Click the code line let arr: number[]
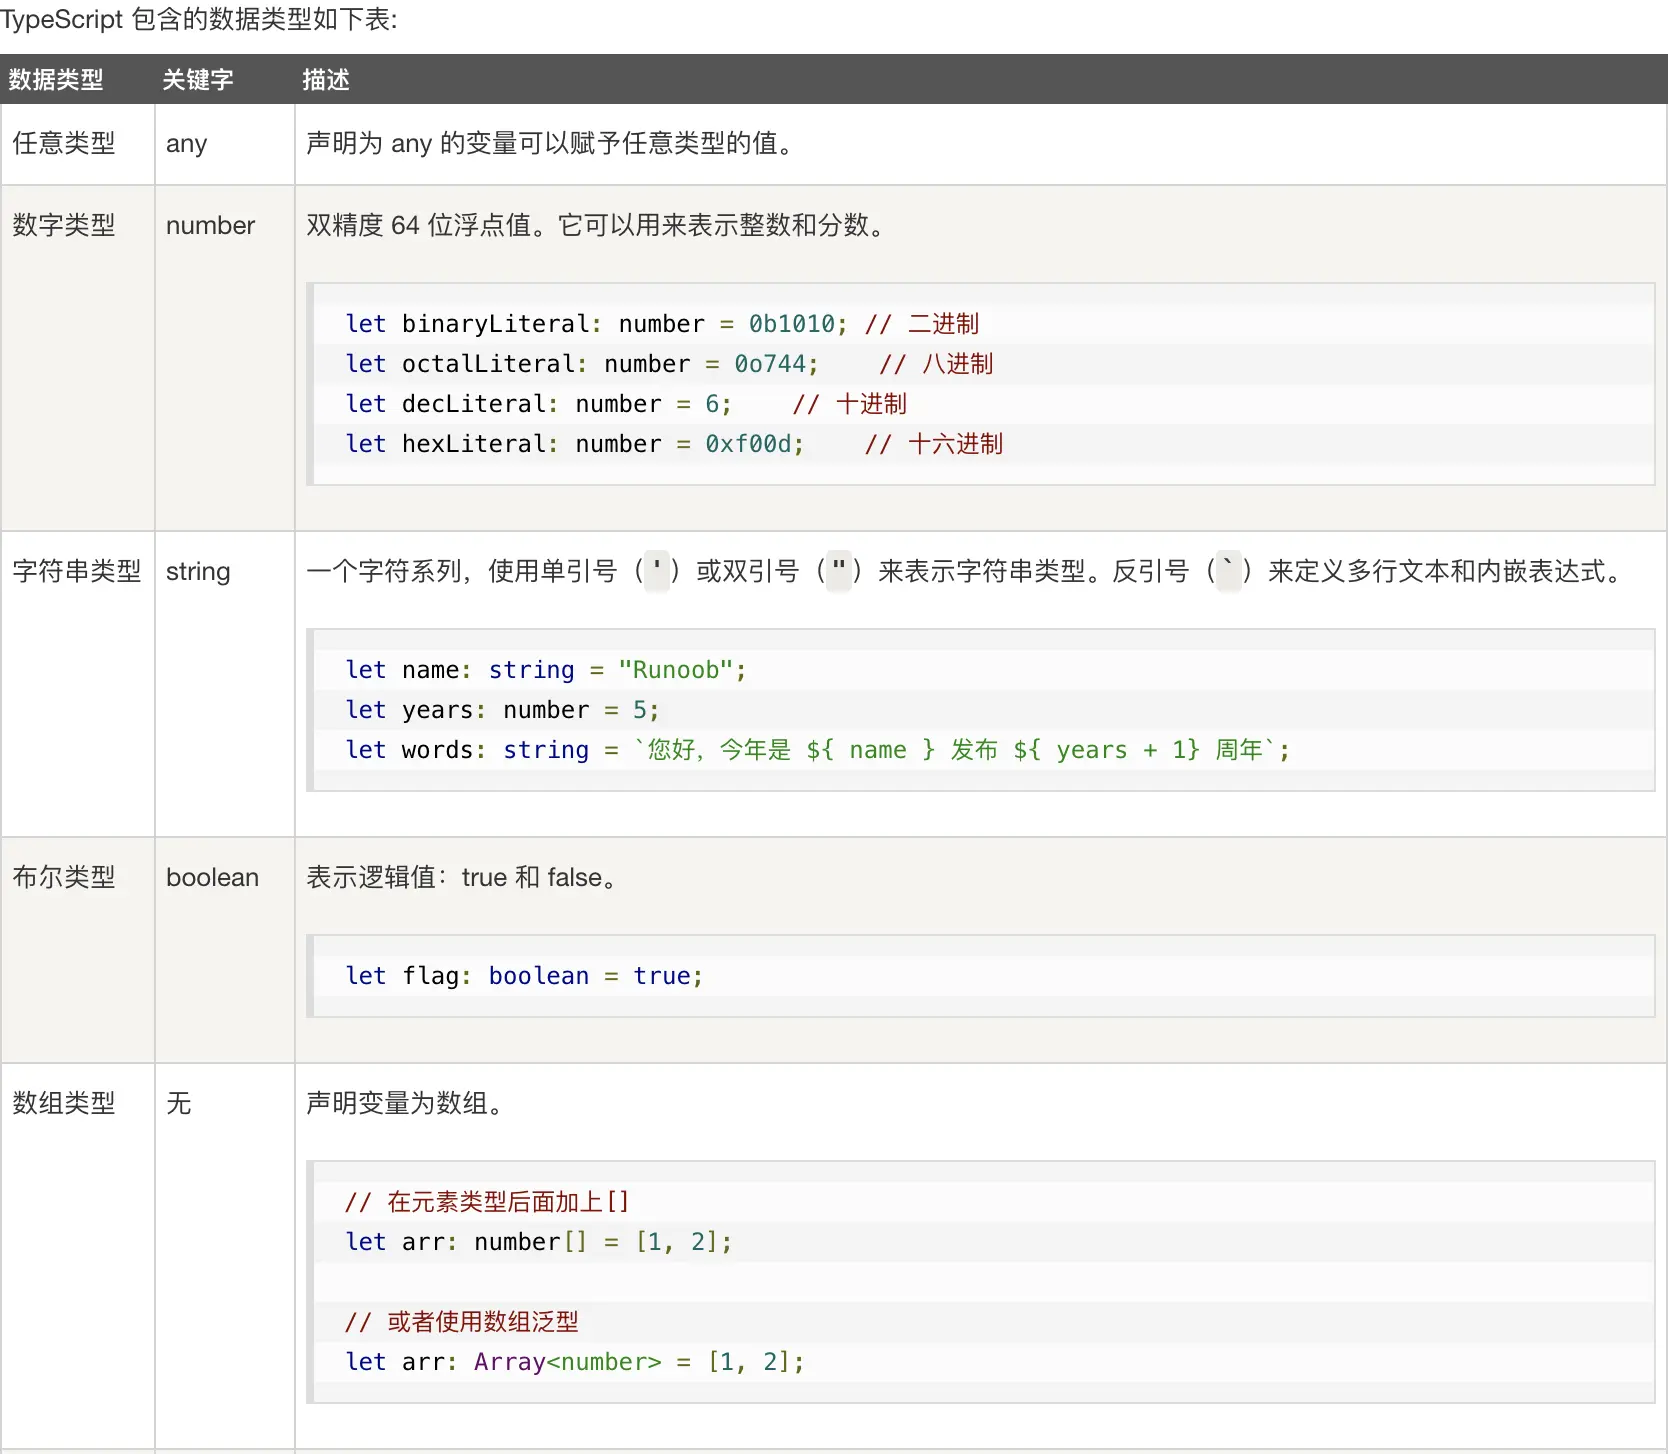1668x1454 pixels. (x=539, y=1242)
